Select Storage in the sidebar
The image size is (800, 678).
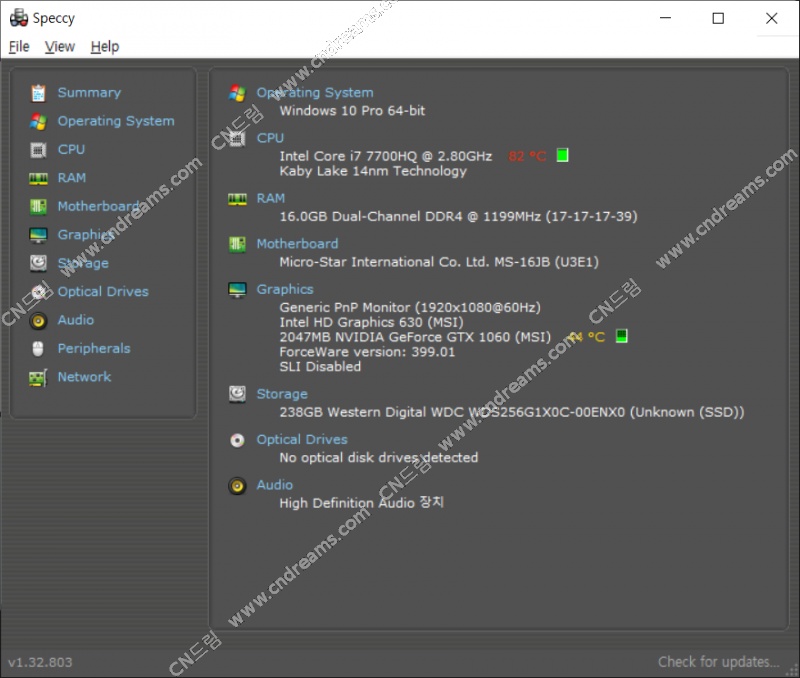pyautogui.click(x=83, y=263)
